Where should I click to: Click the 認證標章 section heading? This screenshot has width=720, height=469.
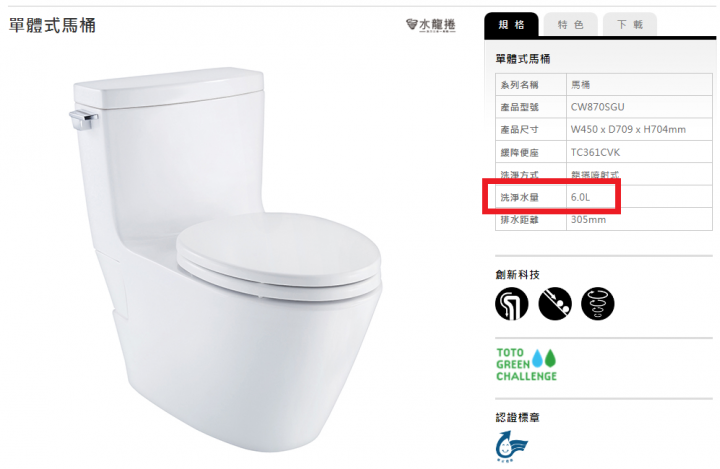pyautogui.click(x=518, y=418)
